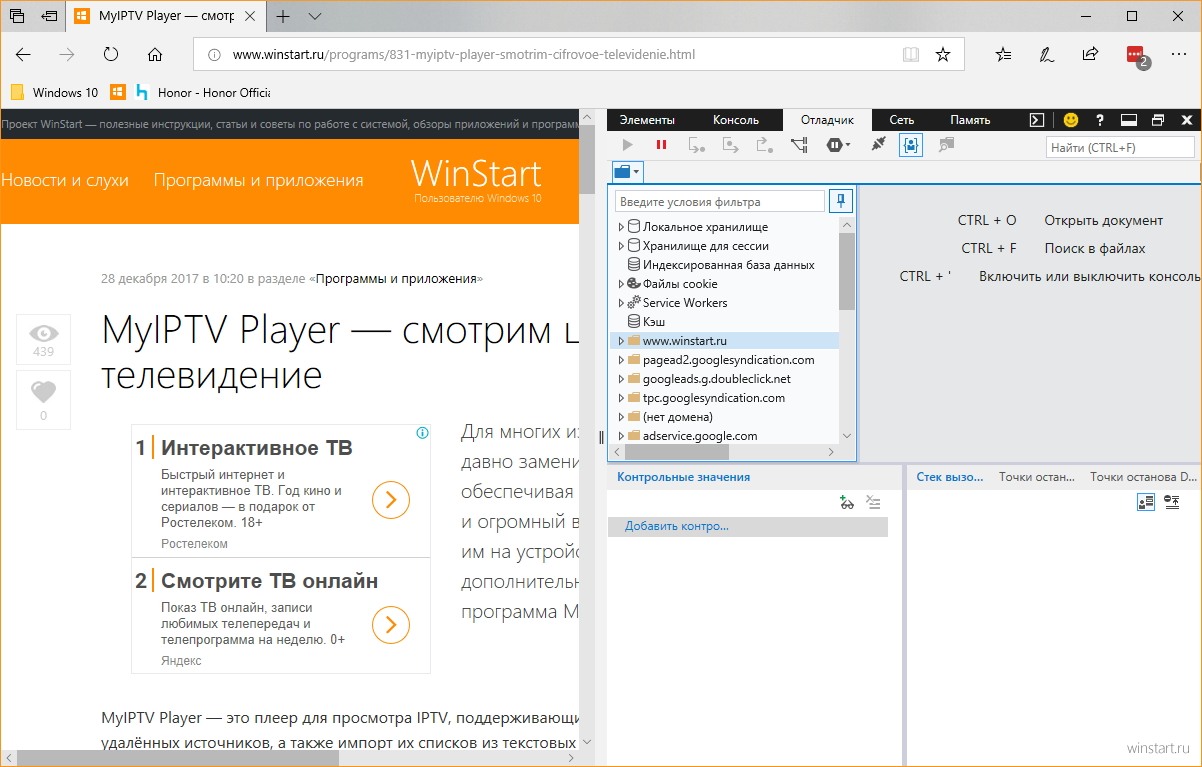This screenshot has height=767, width=1202.
Task: Undock the DevTools into separate window
Action: click(1158, 120)
